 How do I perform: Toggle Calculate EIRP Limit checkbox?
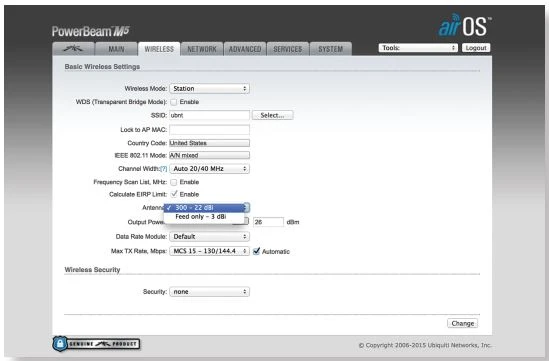coord(174,194)
